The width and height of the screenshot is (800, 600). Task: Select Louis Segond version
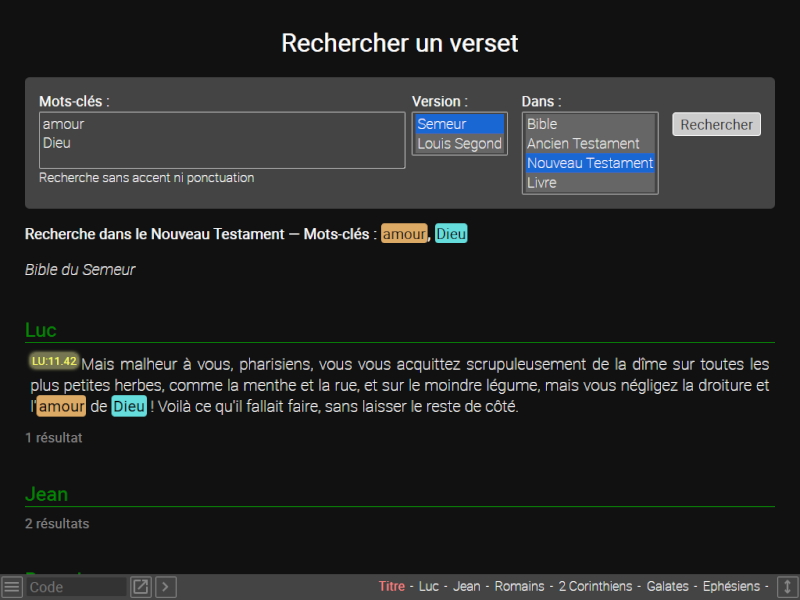point(460,144)
